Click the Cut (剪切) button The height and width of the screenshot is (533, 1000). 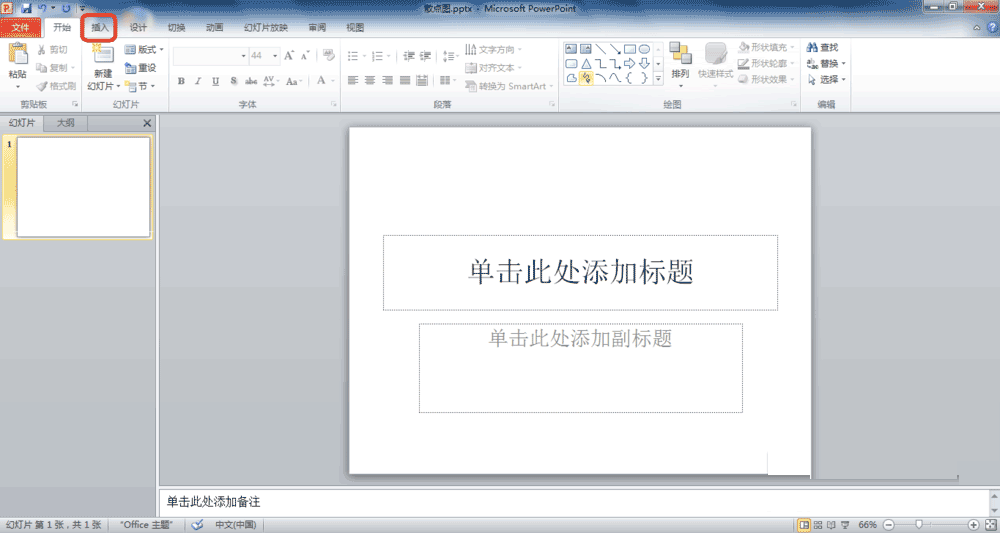click(52, 50)
